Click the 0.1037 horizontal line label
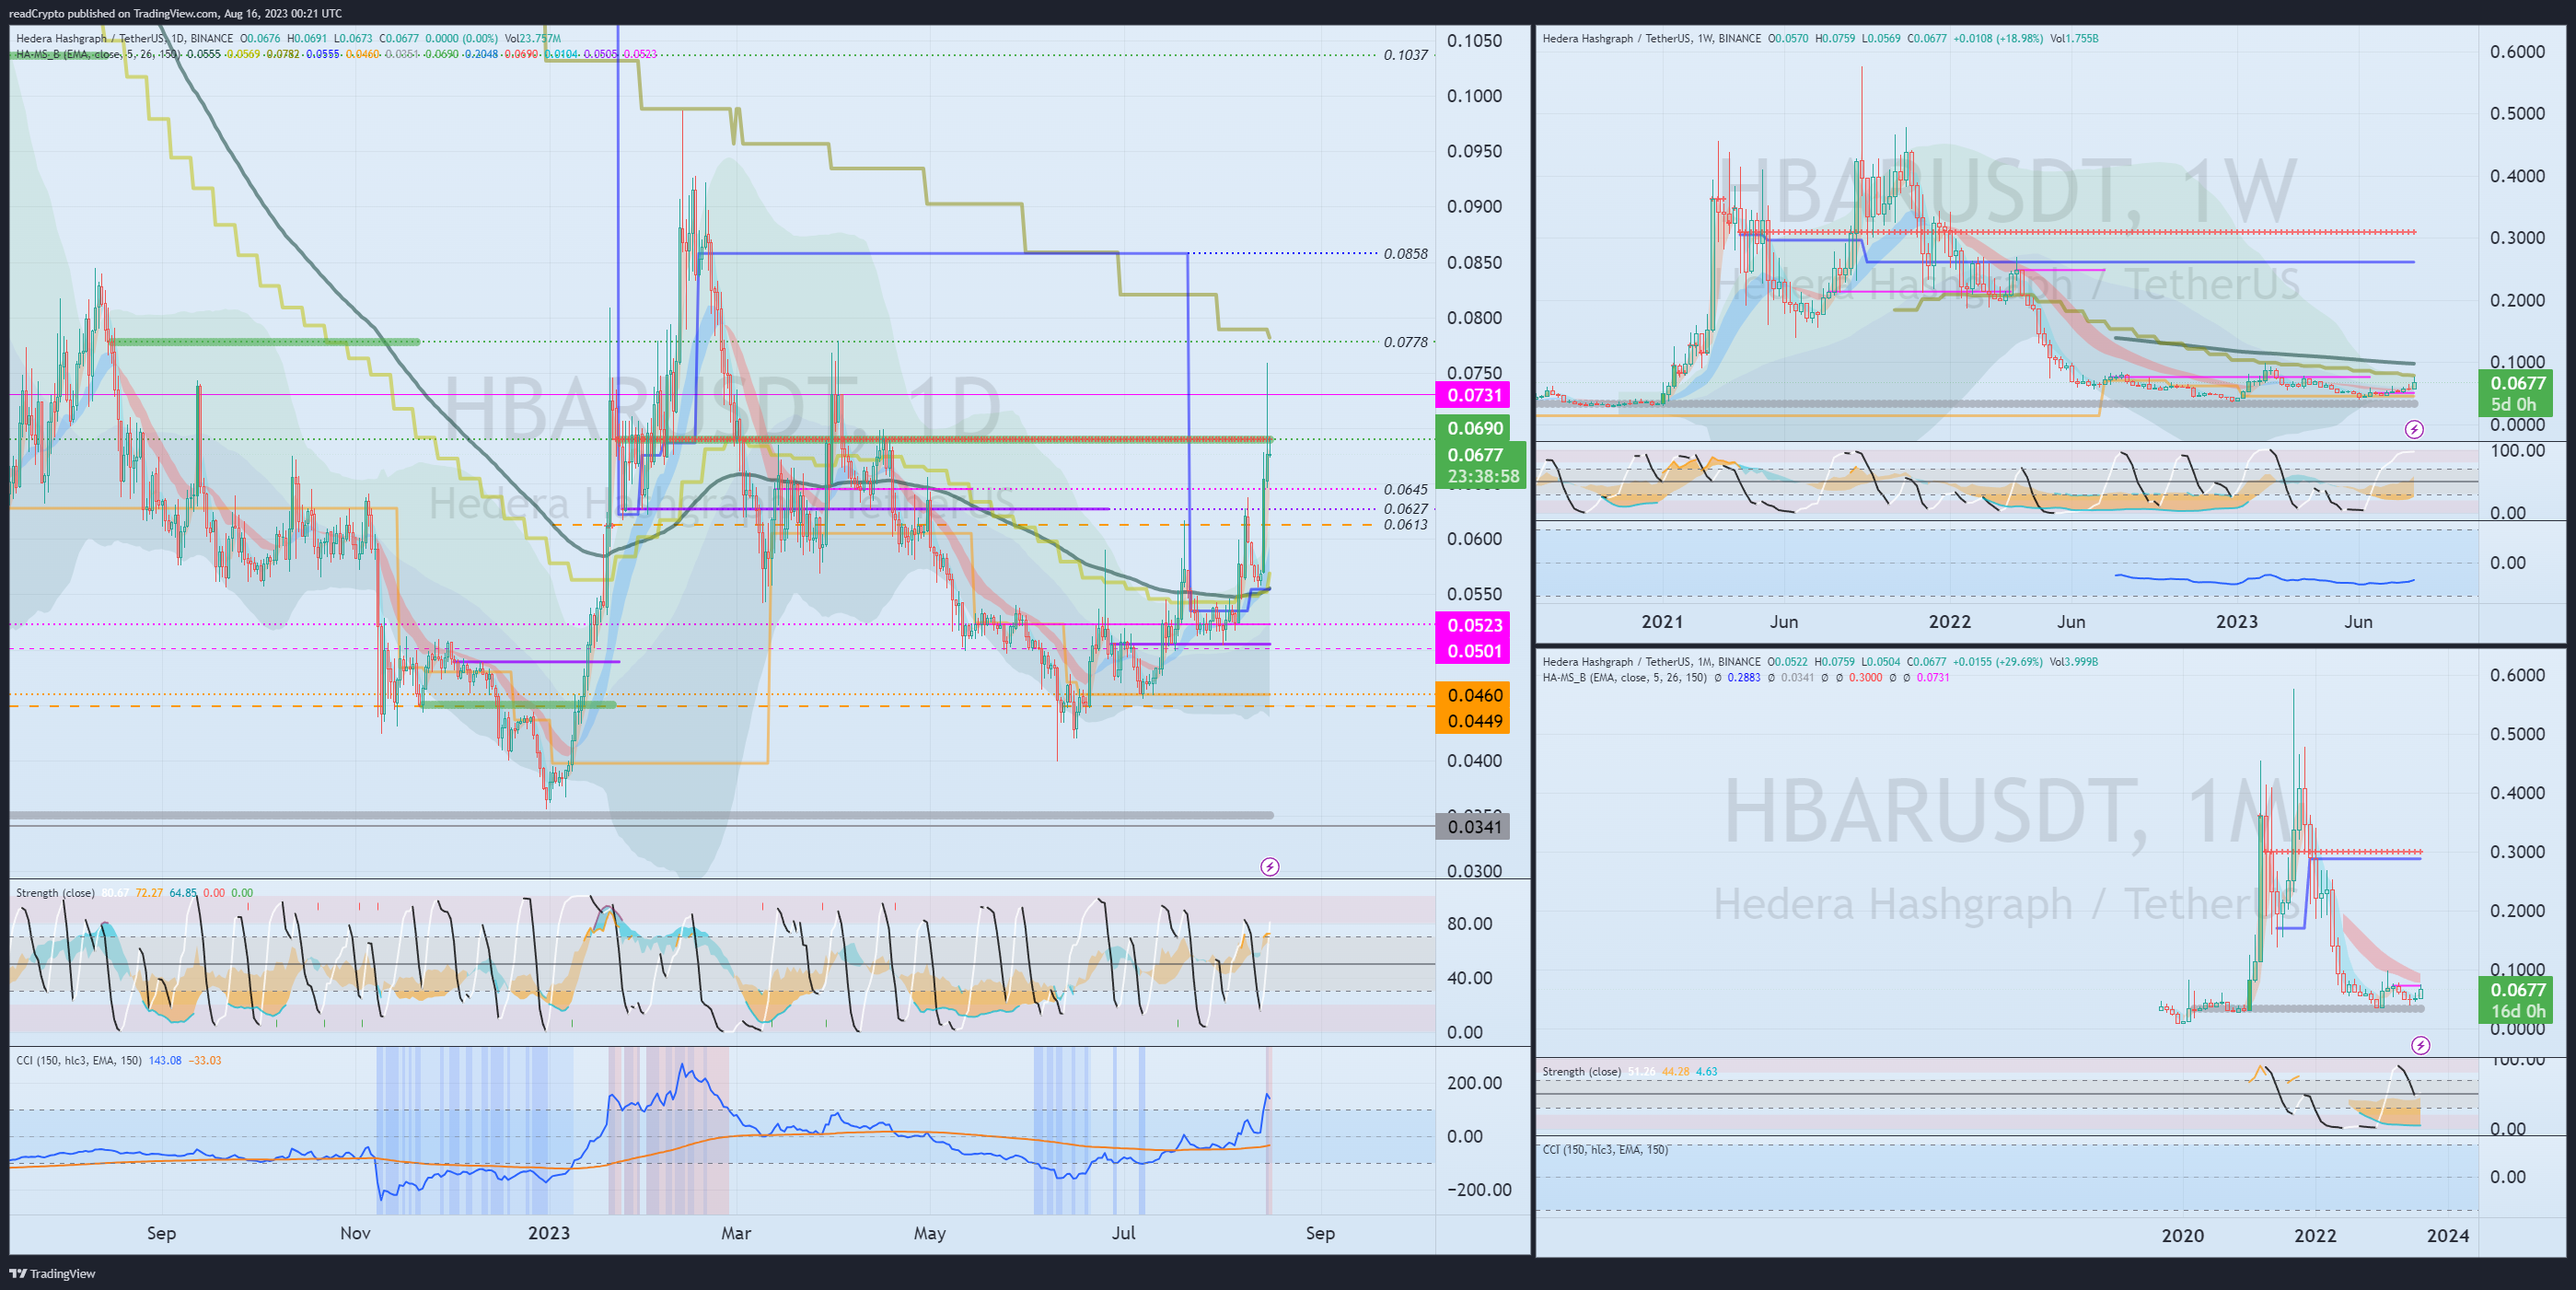The width and height of the screenshot is (2576, 1290). 1405,55
